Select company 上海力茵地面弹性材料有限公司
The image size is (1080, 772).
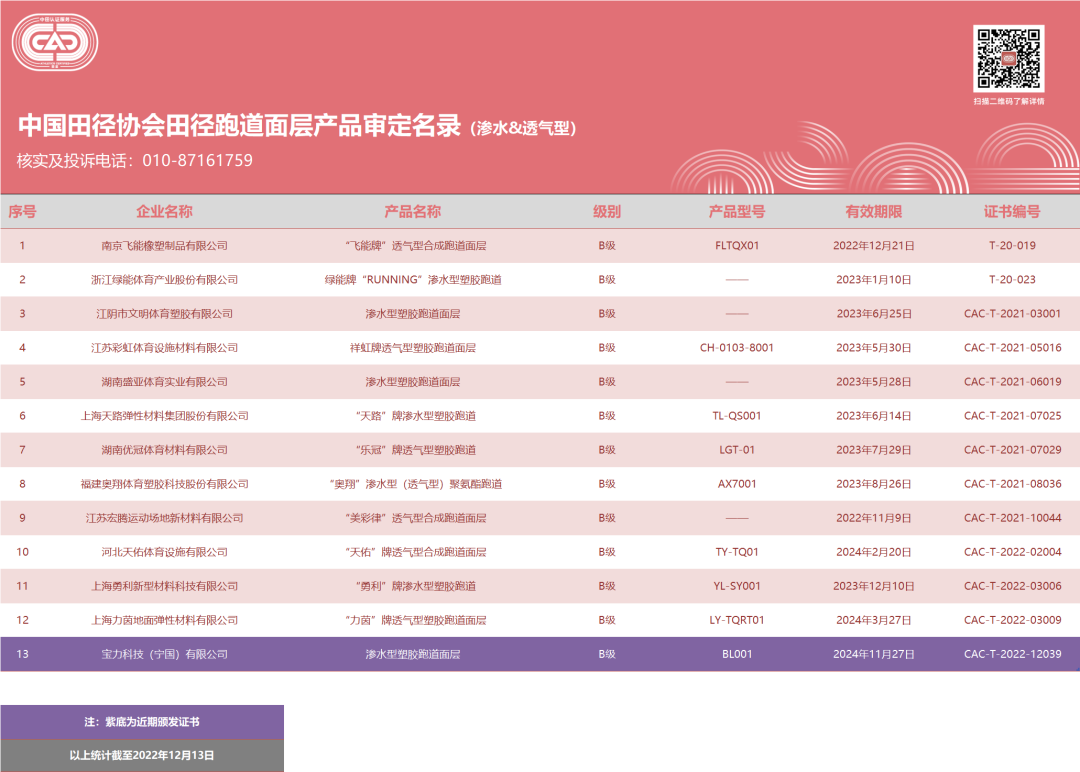click(x=164, y=620)
